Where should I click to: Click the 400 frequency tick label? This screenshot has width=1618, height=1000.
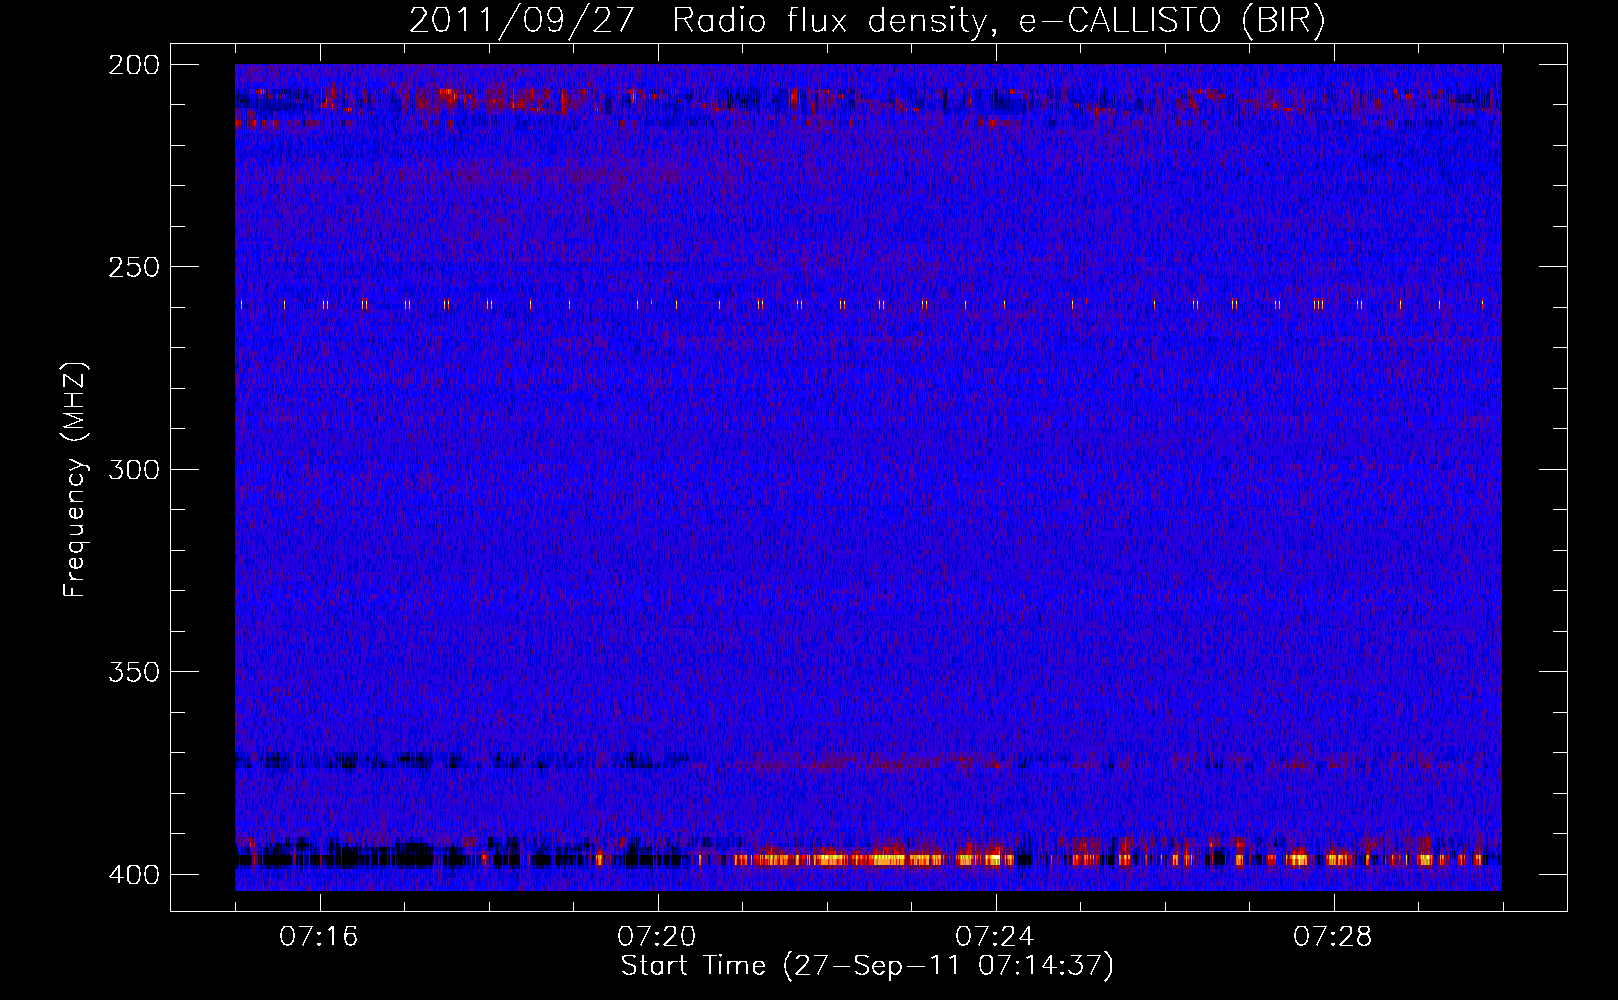[x=133, y=874]
